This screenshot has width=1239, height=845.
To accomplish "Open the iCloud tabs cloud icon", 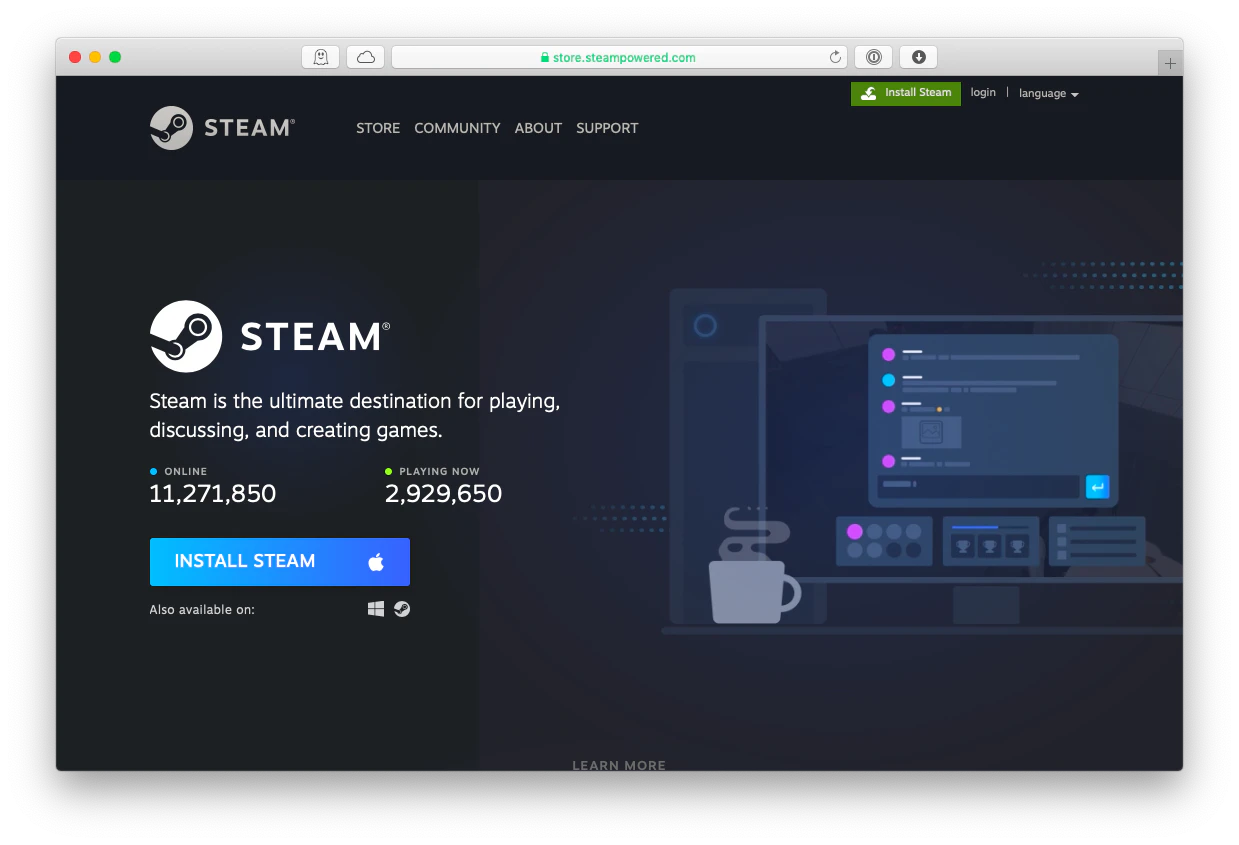I will pos(366,57).
